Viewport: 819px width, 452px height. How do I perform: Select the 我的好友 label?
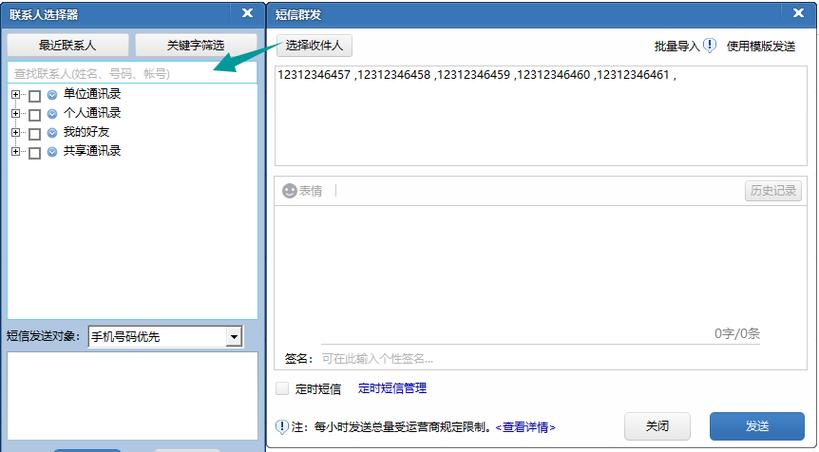click(87, 132)
